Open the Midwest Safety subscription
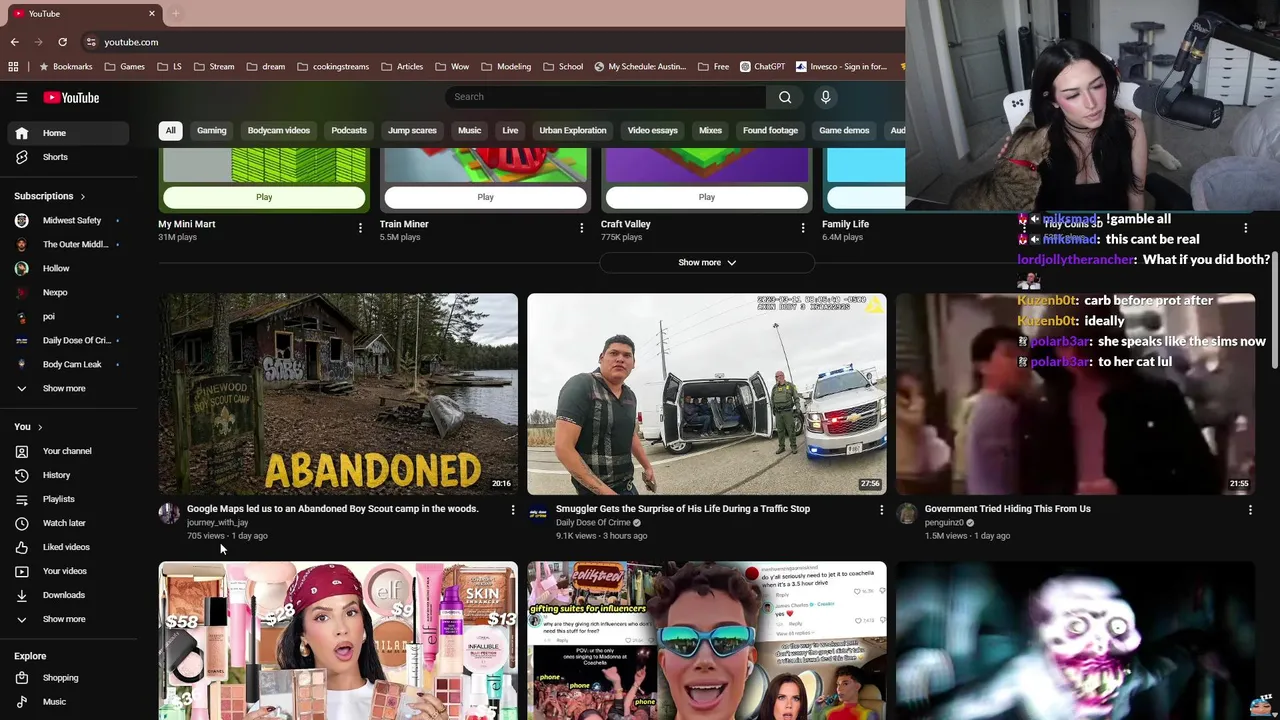This screenshot has height=720, width=1280. point(68,220)
